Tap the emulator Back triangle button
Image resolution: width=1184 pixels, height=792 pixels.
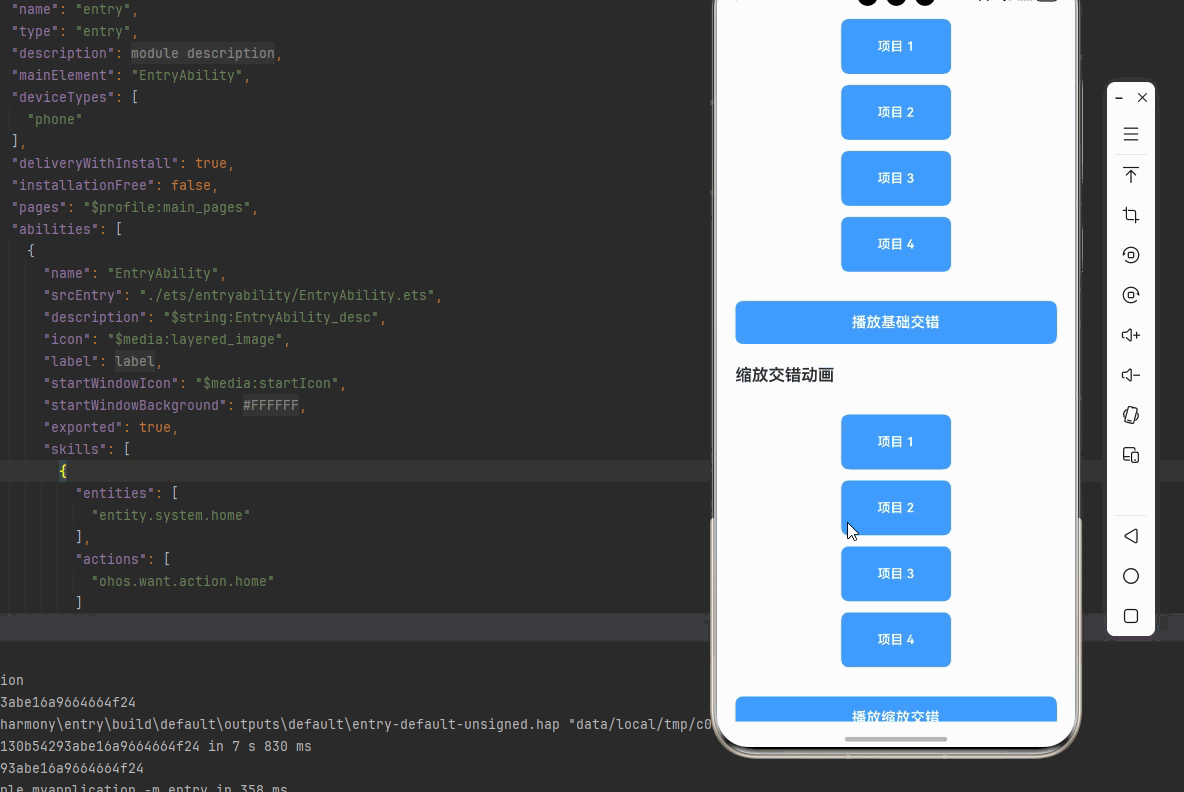(1130, 536)
